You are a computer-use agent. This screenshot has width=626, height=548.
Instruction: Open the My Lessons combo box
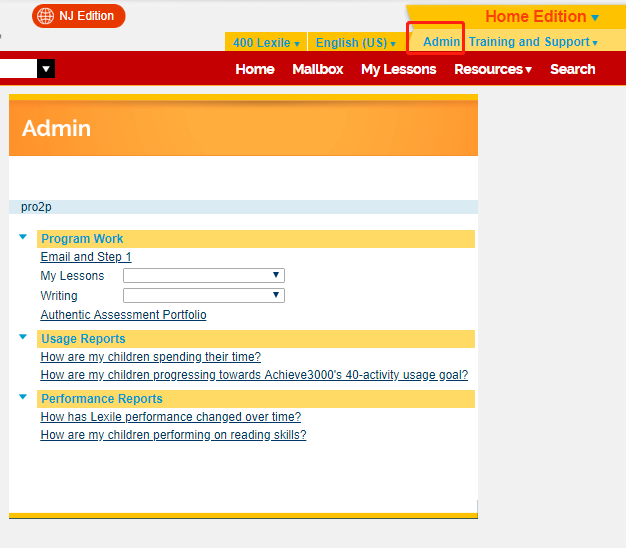(x=204, y=275)
